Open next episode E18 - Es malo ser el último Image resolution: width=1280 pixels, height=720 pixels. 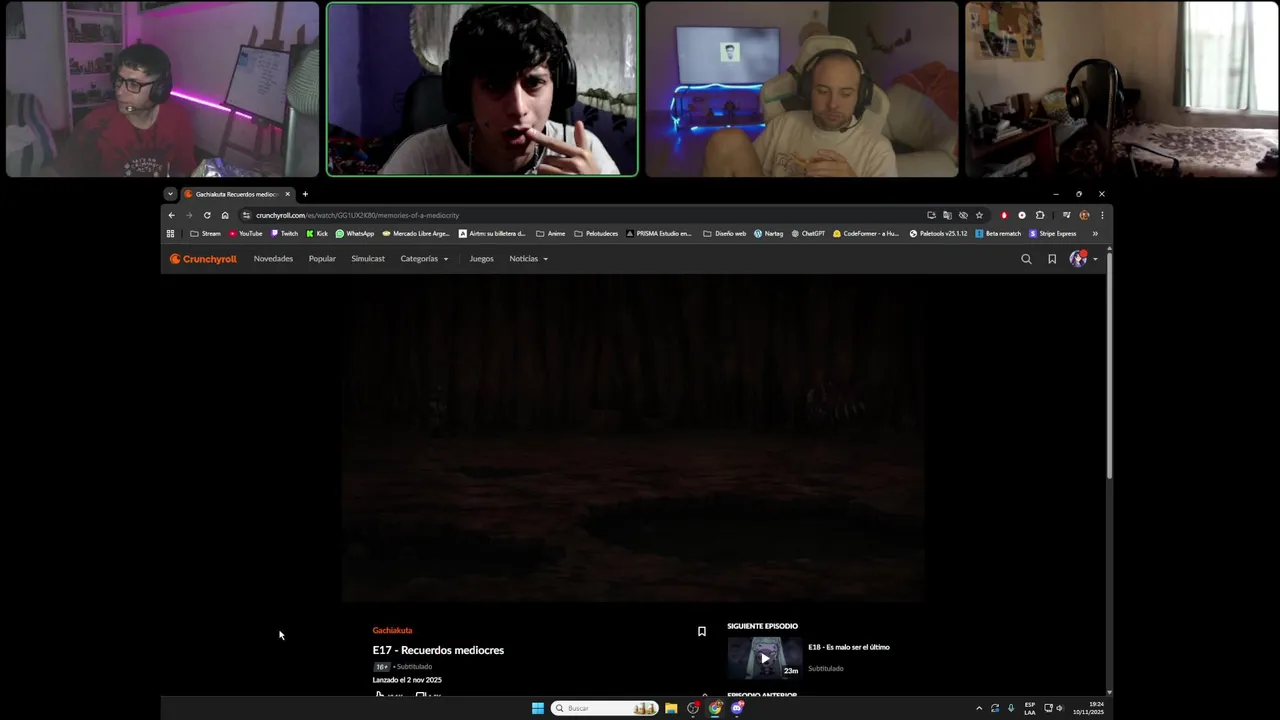tap(849, 647)
